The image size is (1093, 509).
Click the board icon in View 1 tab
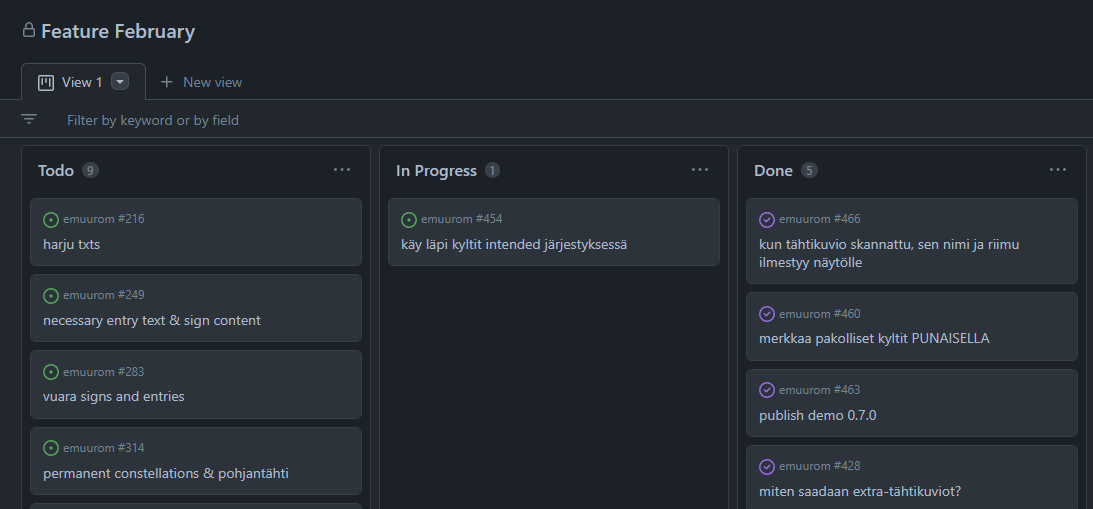coord(46,82)
